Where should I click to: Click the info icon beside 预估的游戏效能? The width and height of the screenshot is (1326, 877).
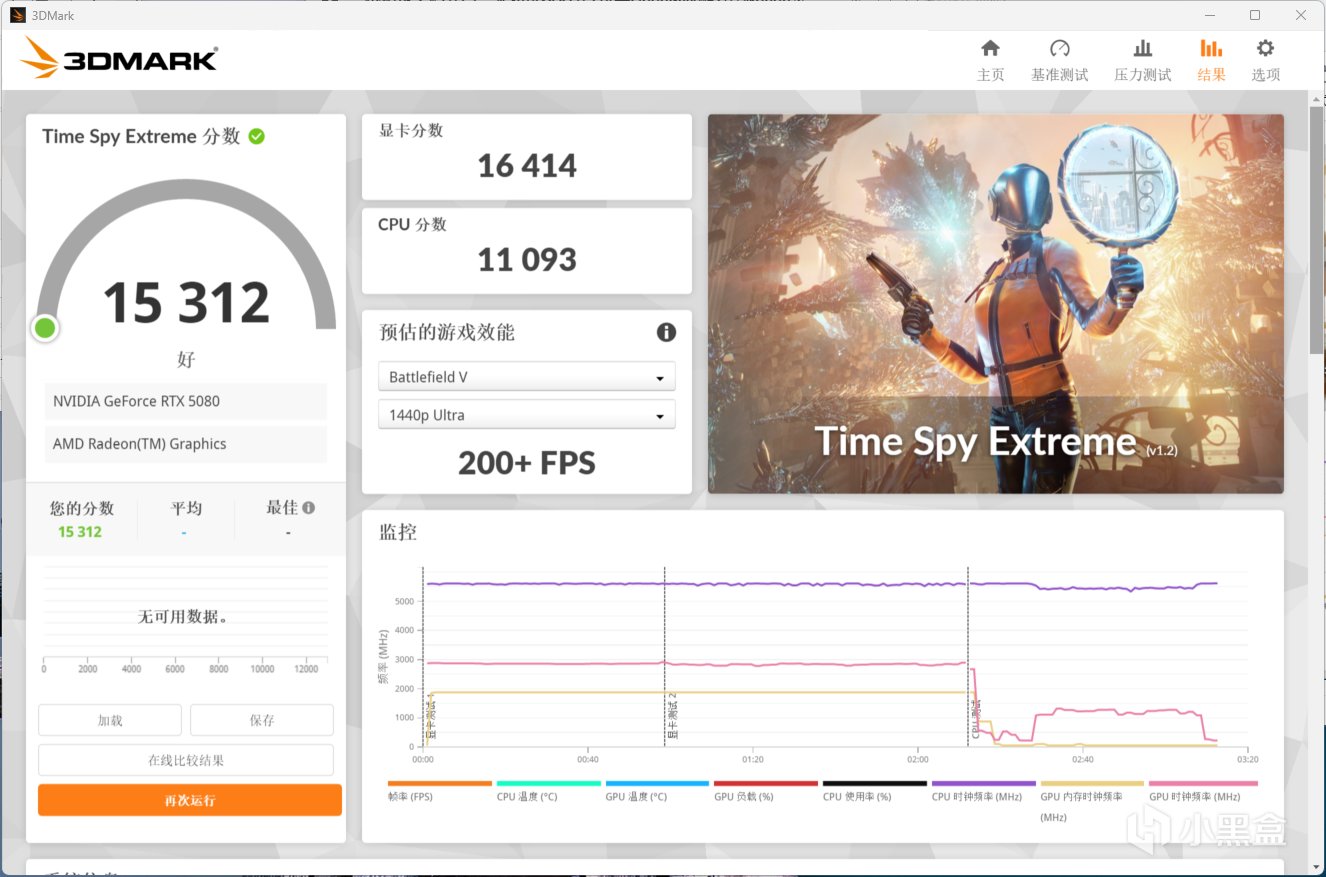click(x=666, y=333)
